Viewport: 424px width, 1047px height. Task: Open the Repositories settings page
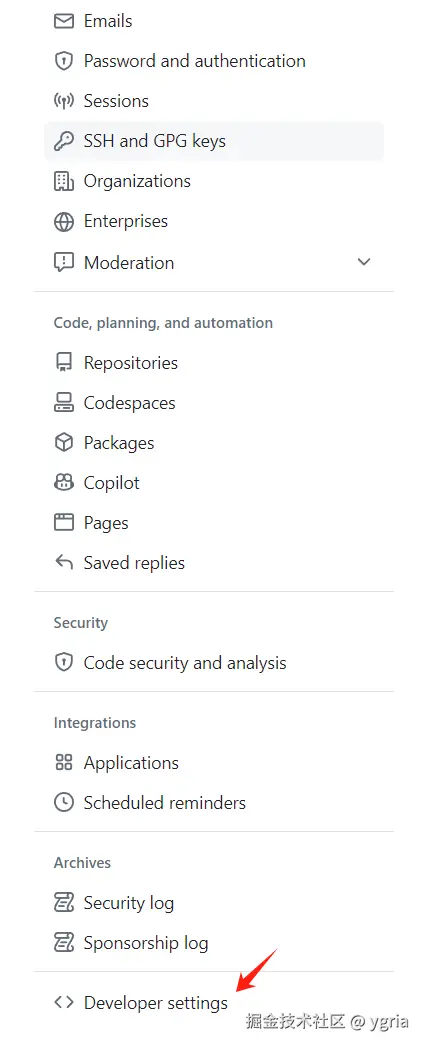pos(214,363)
